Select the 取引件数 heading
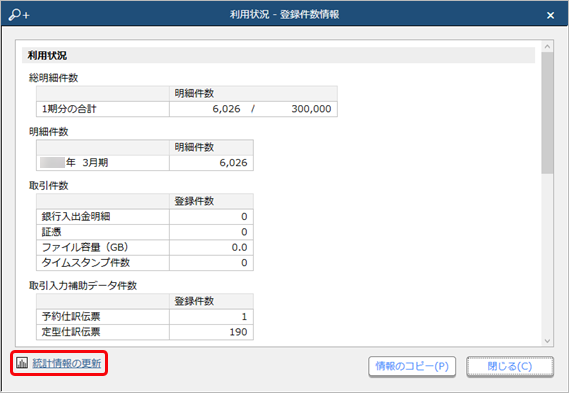The height and width of the screenshot is (393, 569). click(49, 185)
